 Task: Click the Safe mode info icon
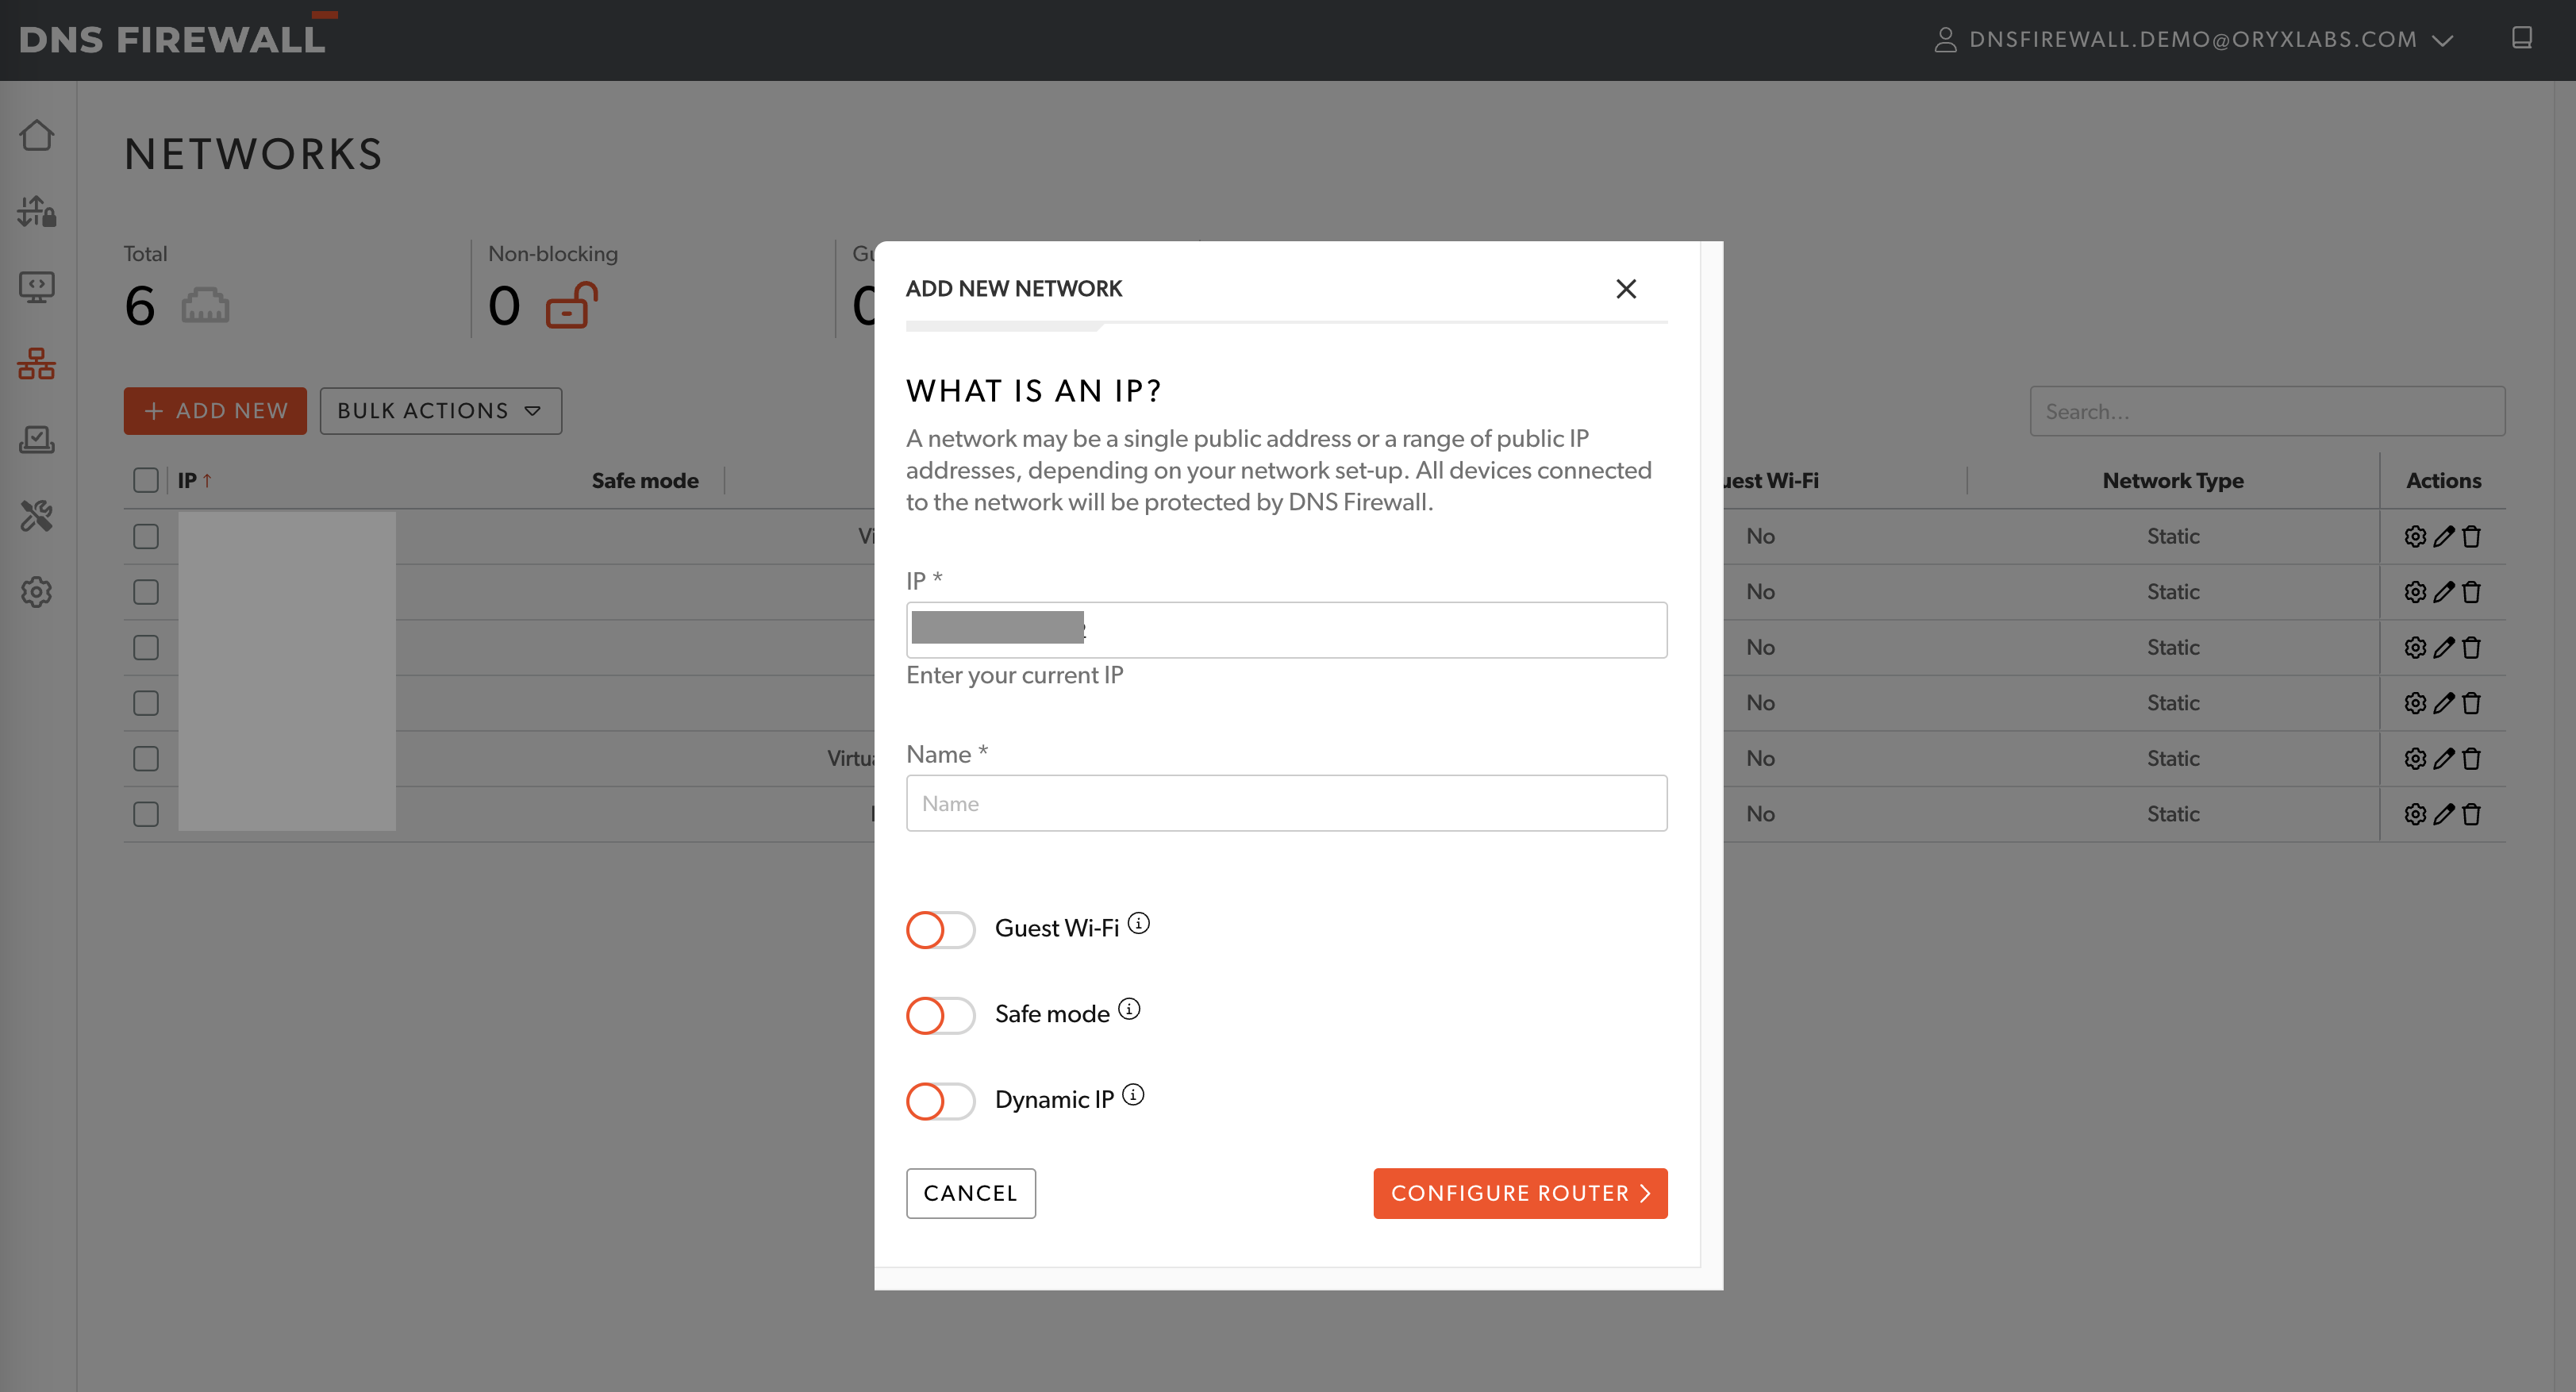[x=1129, y=1009]
